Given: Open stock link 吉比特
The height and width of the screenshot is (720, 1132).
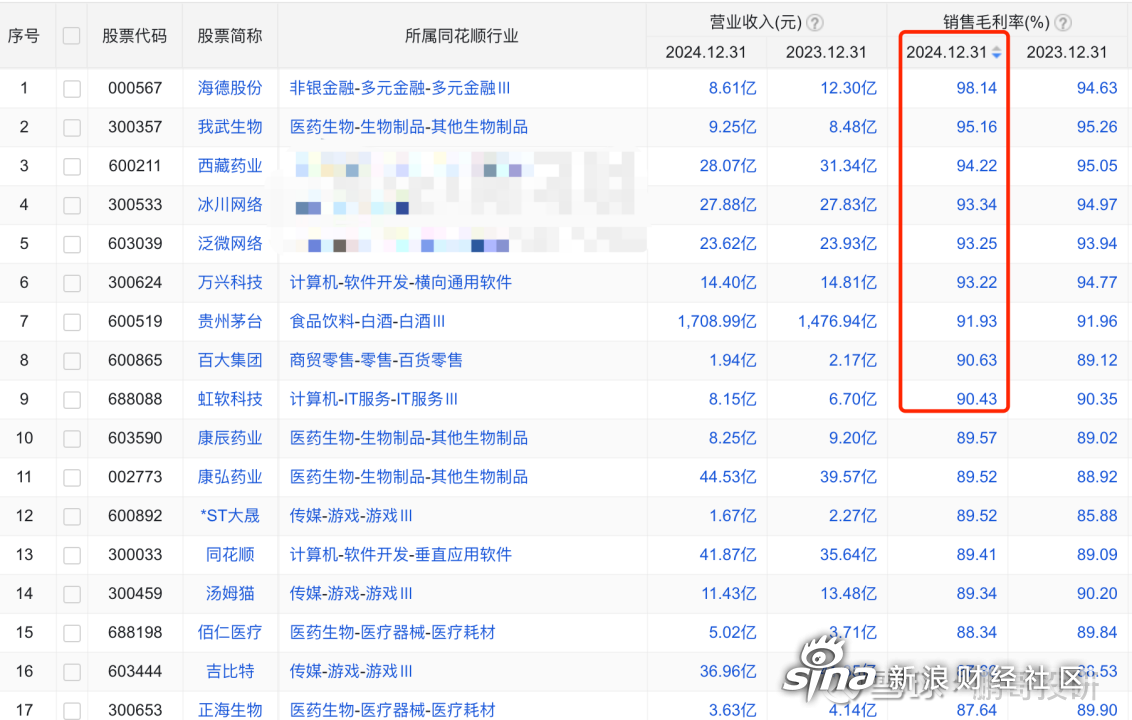Looking at the screenshot, I should point(230,672).
